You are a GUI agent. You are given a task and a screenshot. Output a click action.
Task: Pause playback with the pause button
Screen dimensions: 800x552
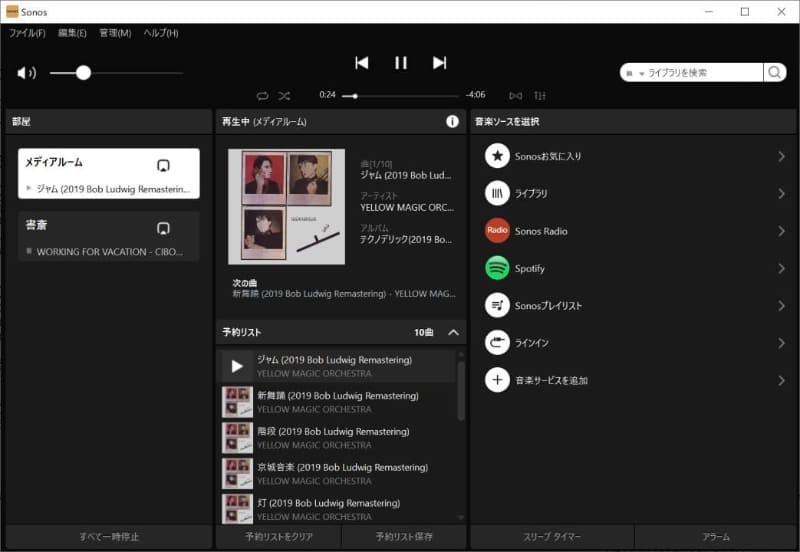coord(401,63)
